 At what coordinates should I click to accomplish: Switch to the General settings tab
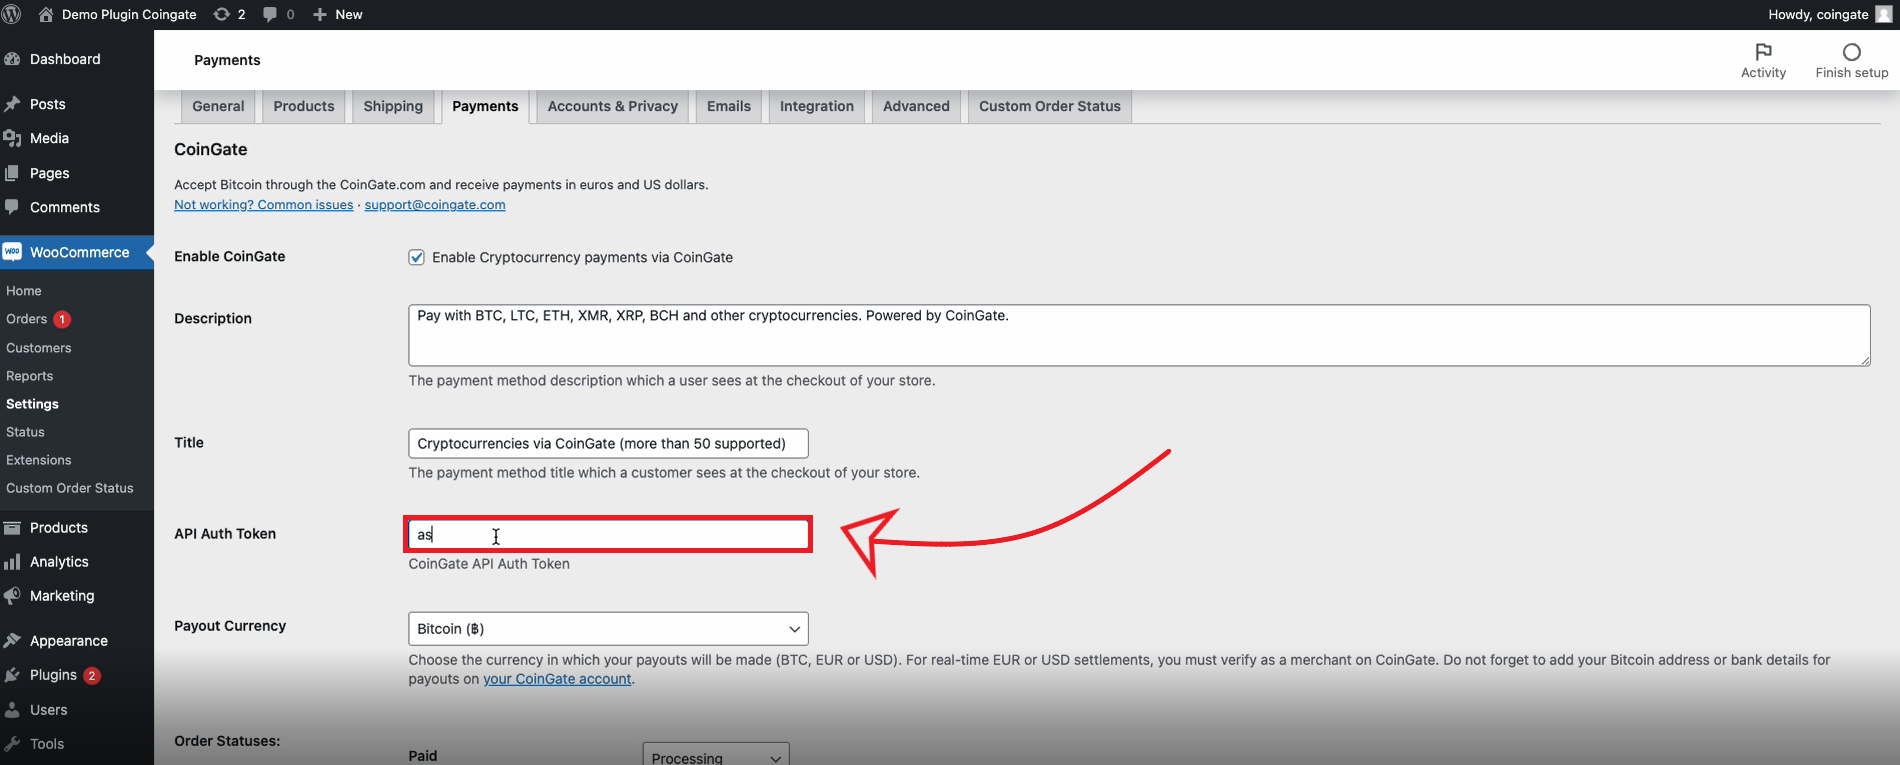pos(218,106)
